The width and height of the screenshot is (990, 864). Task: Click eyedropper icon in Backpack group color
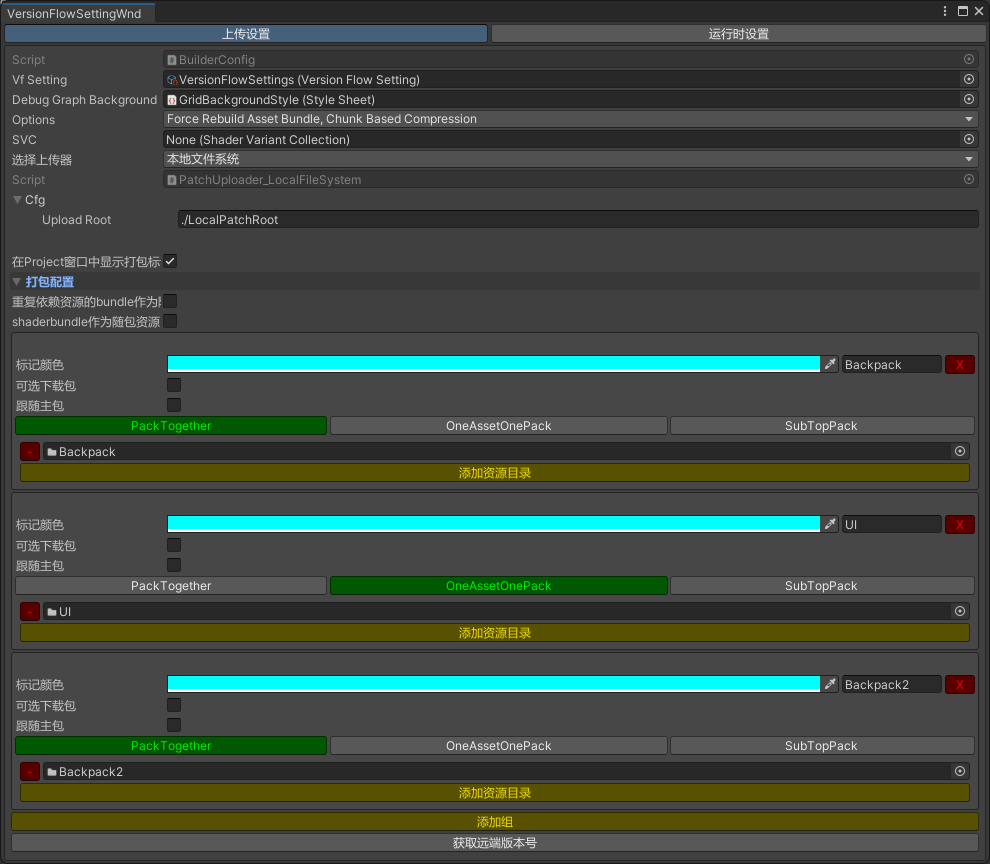point(830,365)
